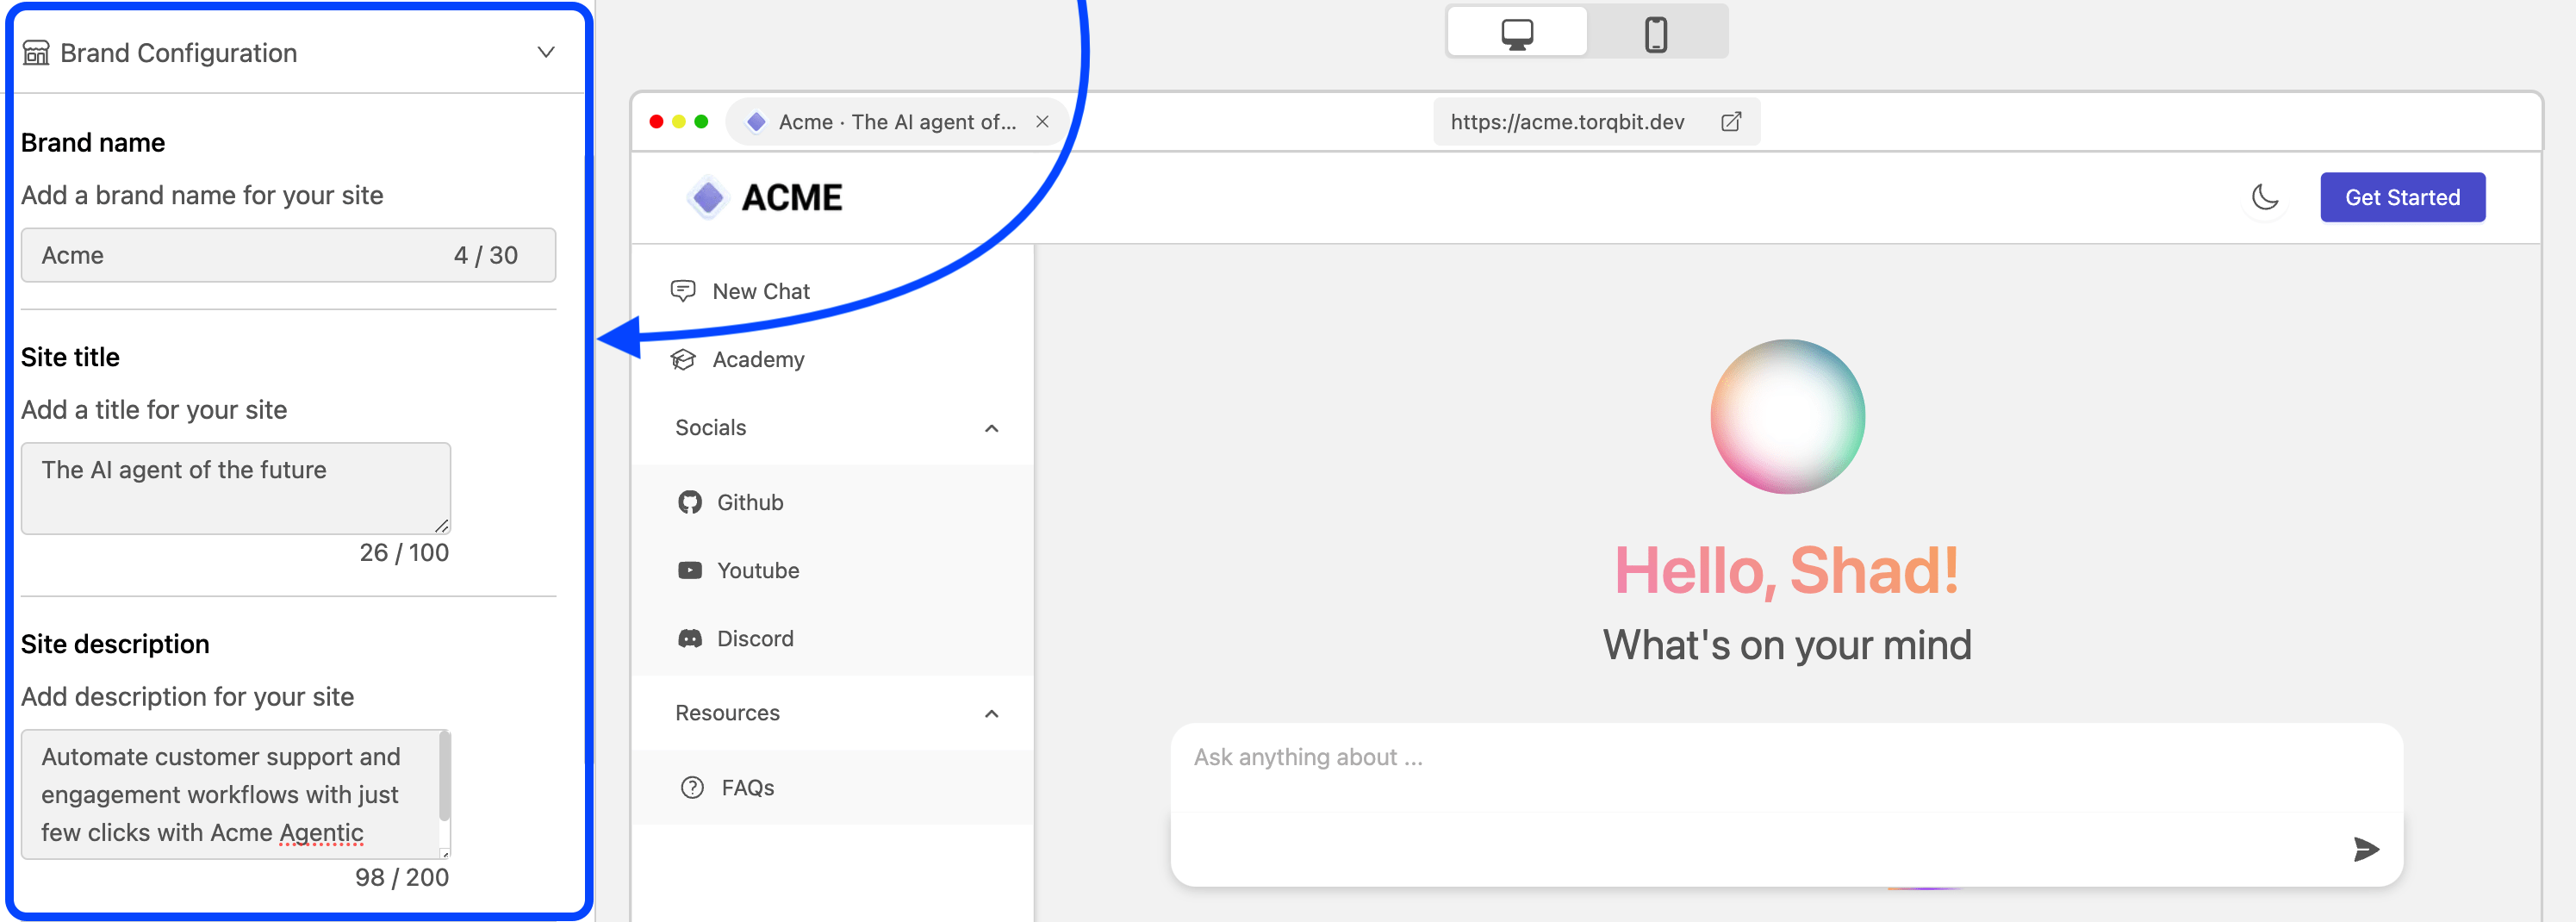The width and height of the screenshot is (2576, 922).
Task: Click the 98 / 200 character counter
Action: pyautogui.click(x=402, y=877)
